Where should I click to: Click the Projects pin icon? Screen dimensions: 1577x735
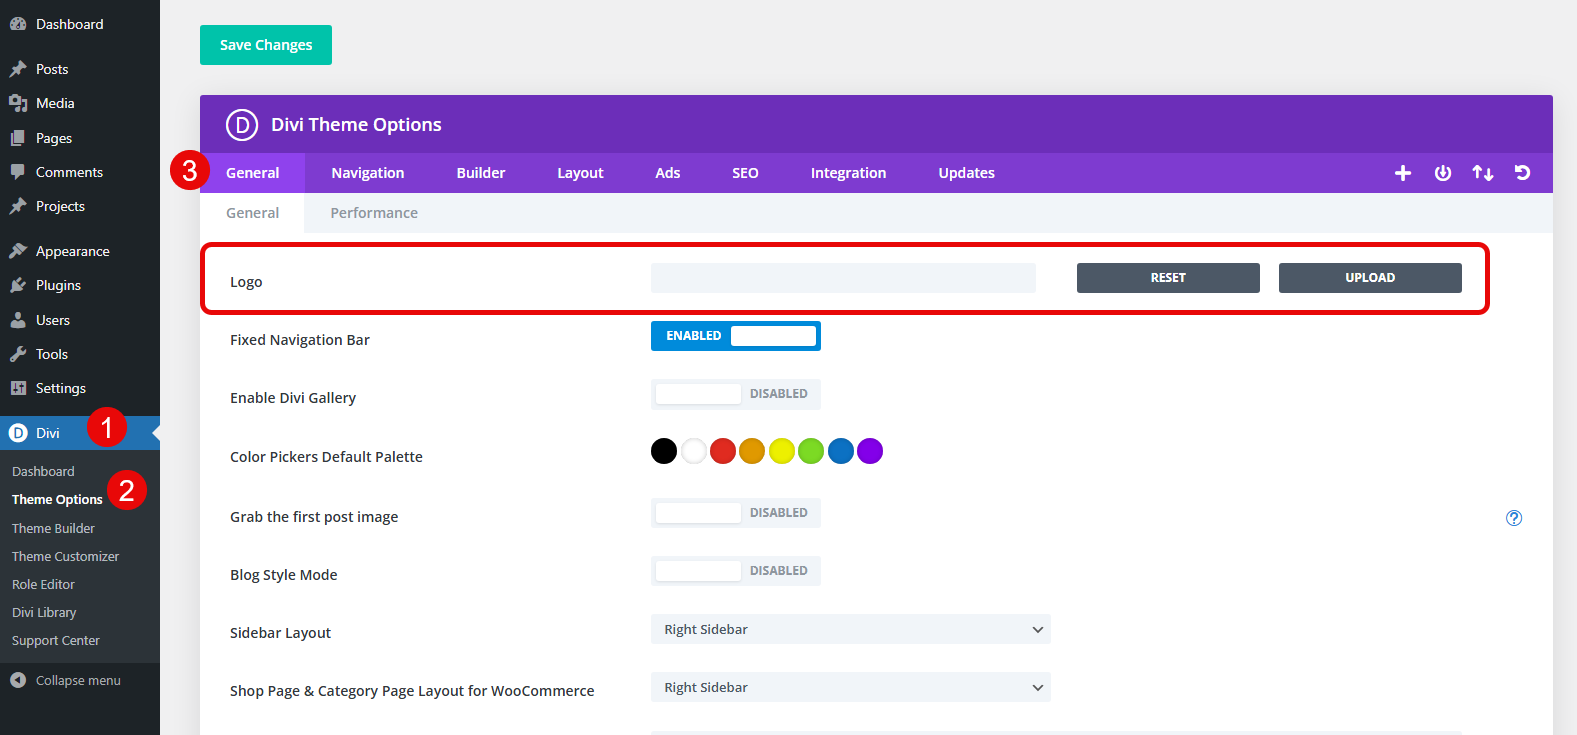[18, 206]
